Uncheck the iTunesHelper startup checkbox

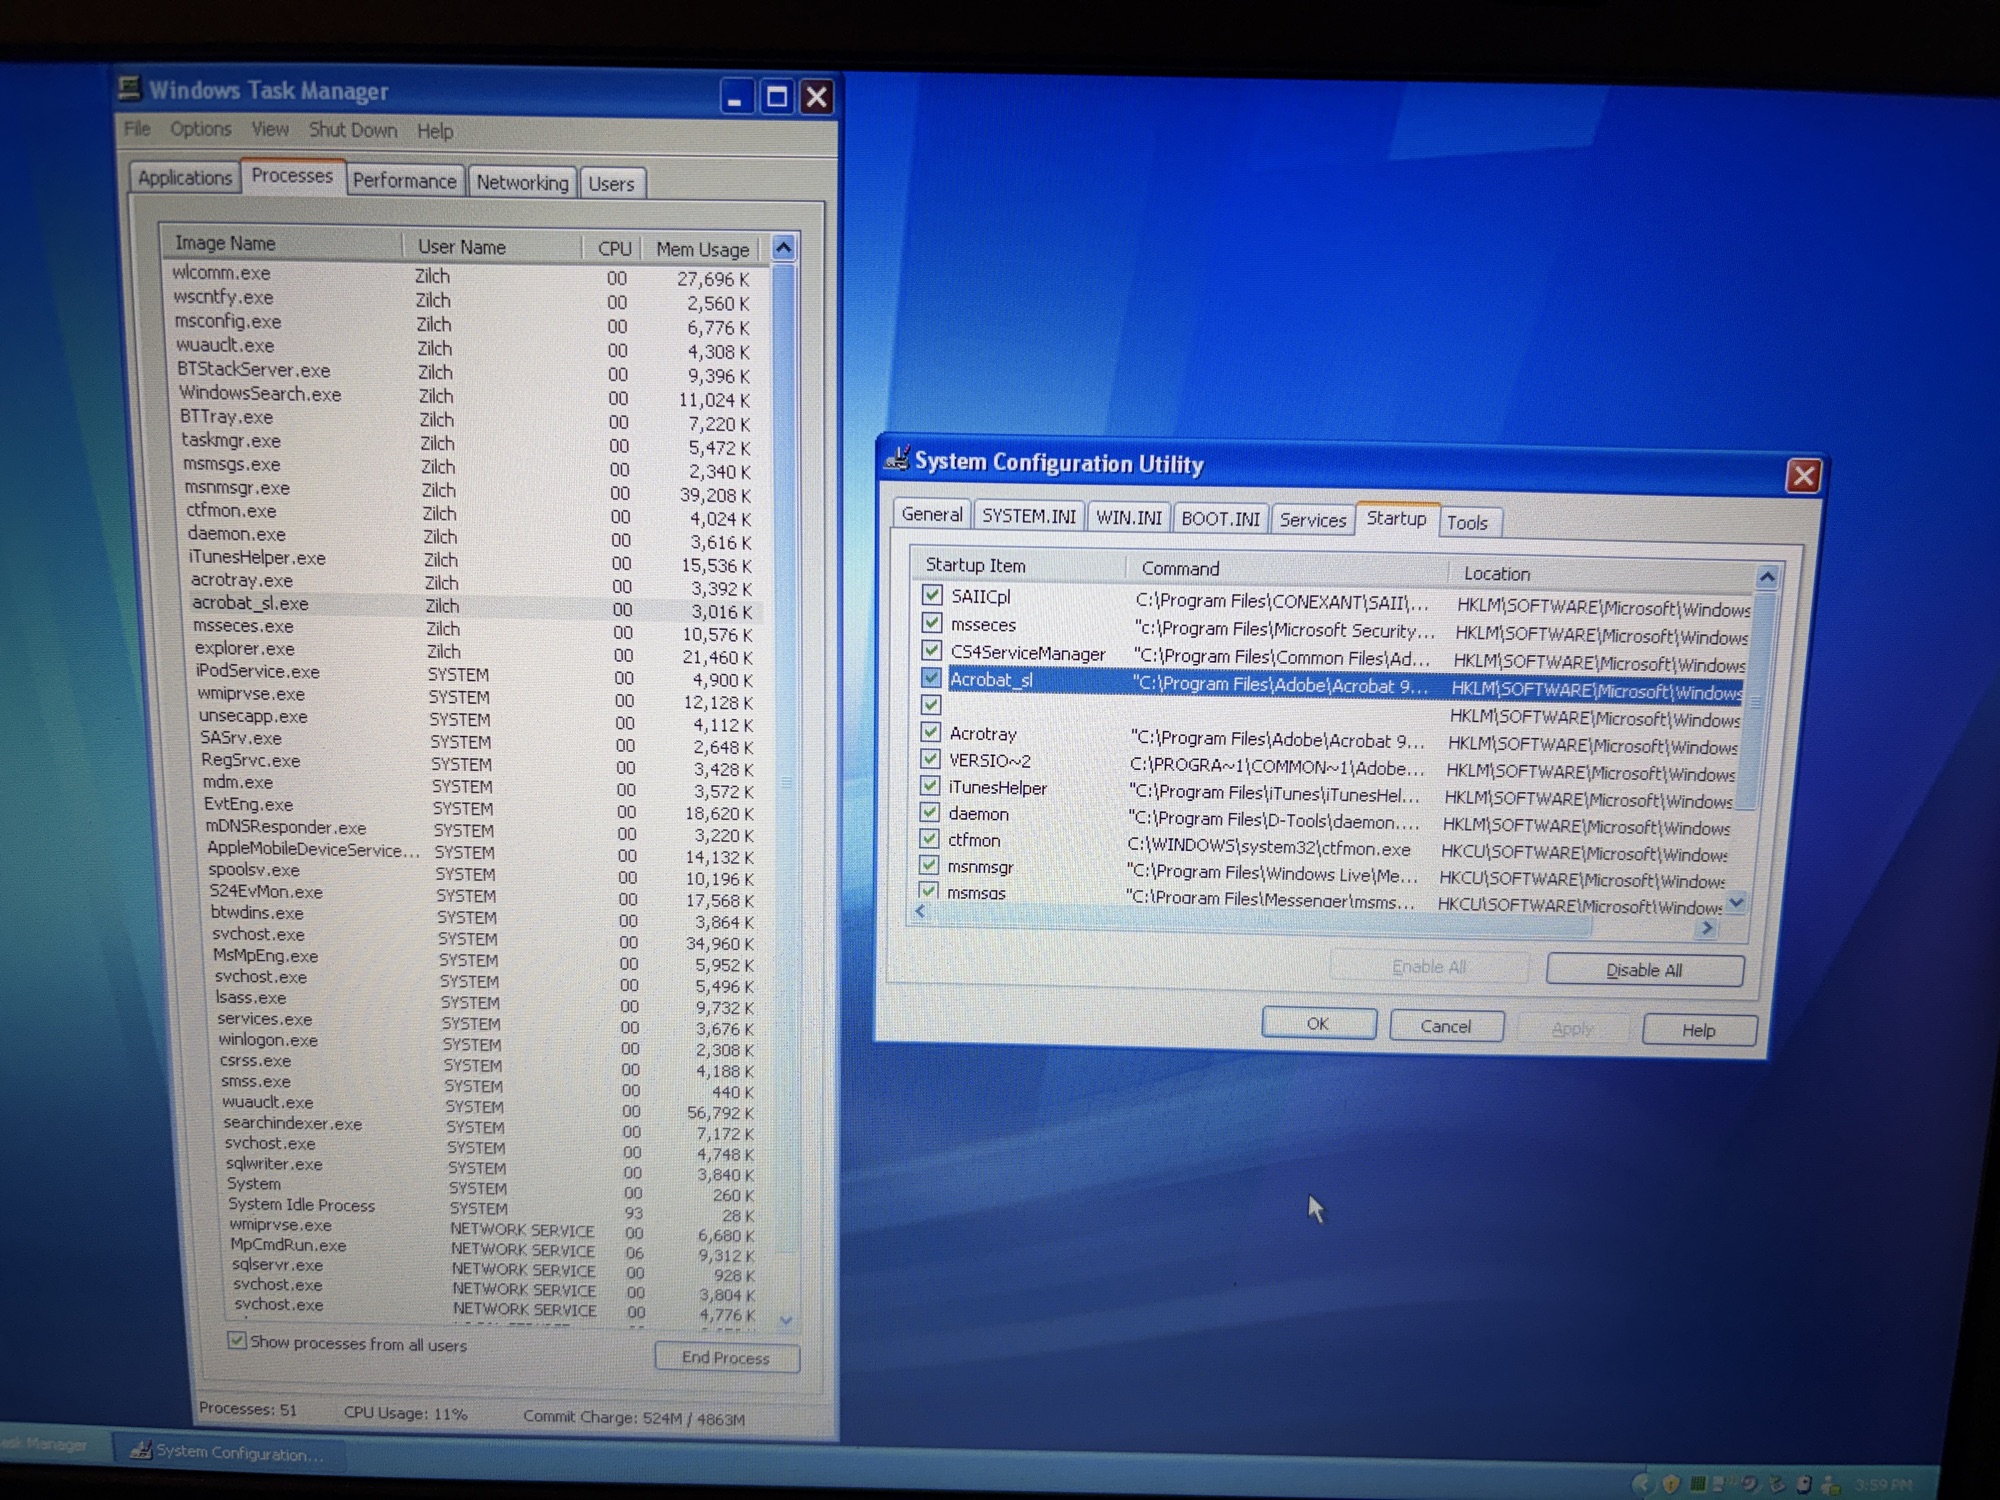tap(930, 786)
